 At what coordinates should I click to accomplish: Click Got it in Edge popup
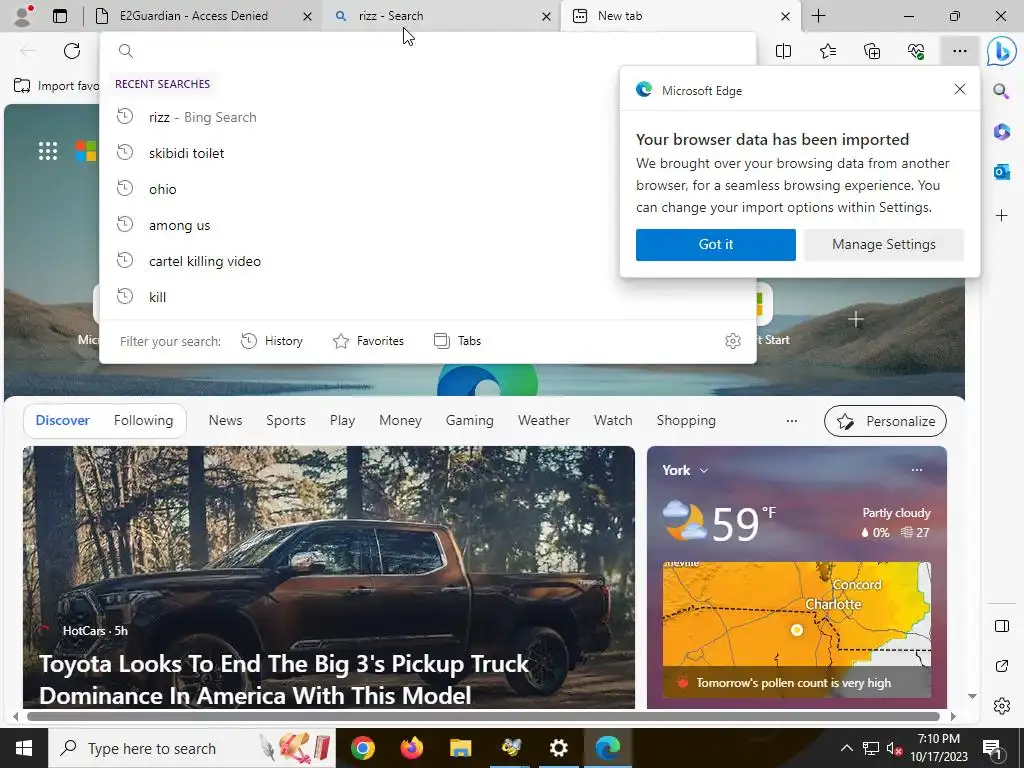(x=716, y=244)
